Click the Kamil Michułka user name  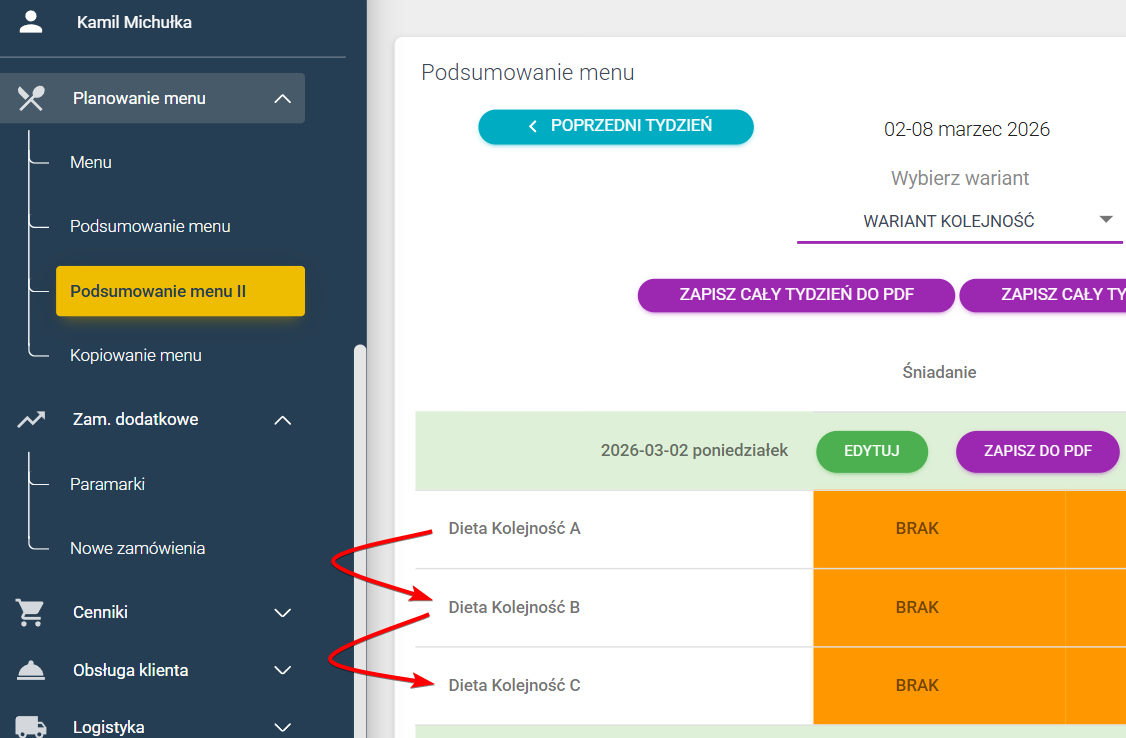click(134, 22)
